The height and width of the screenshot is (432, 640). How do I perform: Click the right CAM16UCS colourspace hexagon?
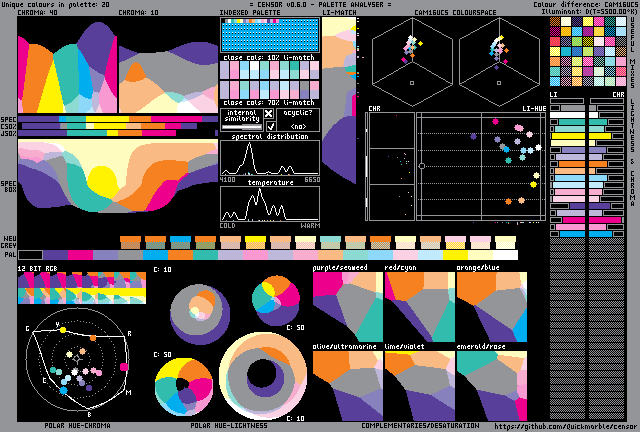[499, 65]
